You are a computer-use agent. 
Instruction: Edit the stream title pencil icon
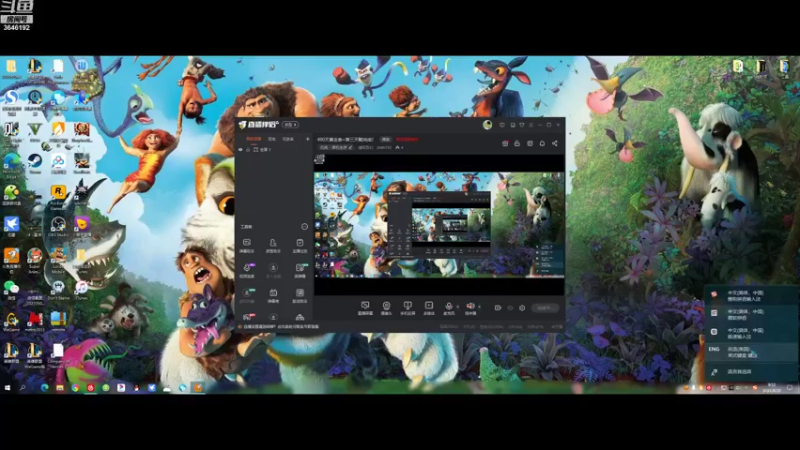(351, 147)
